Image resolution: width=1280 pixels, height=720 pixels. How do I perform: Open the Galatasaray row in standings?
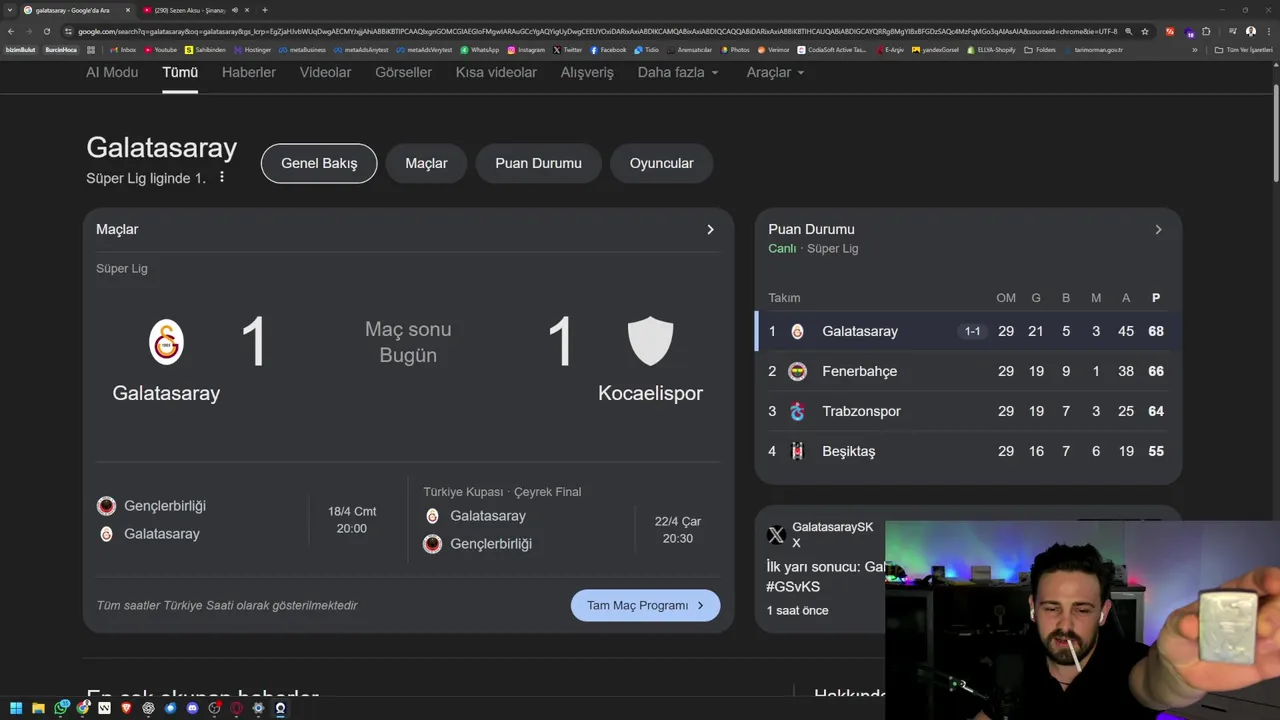968,331
